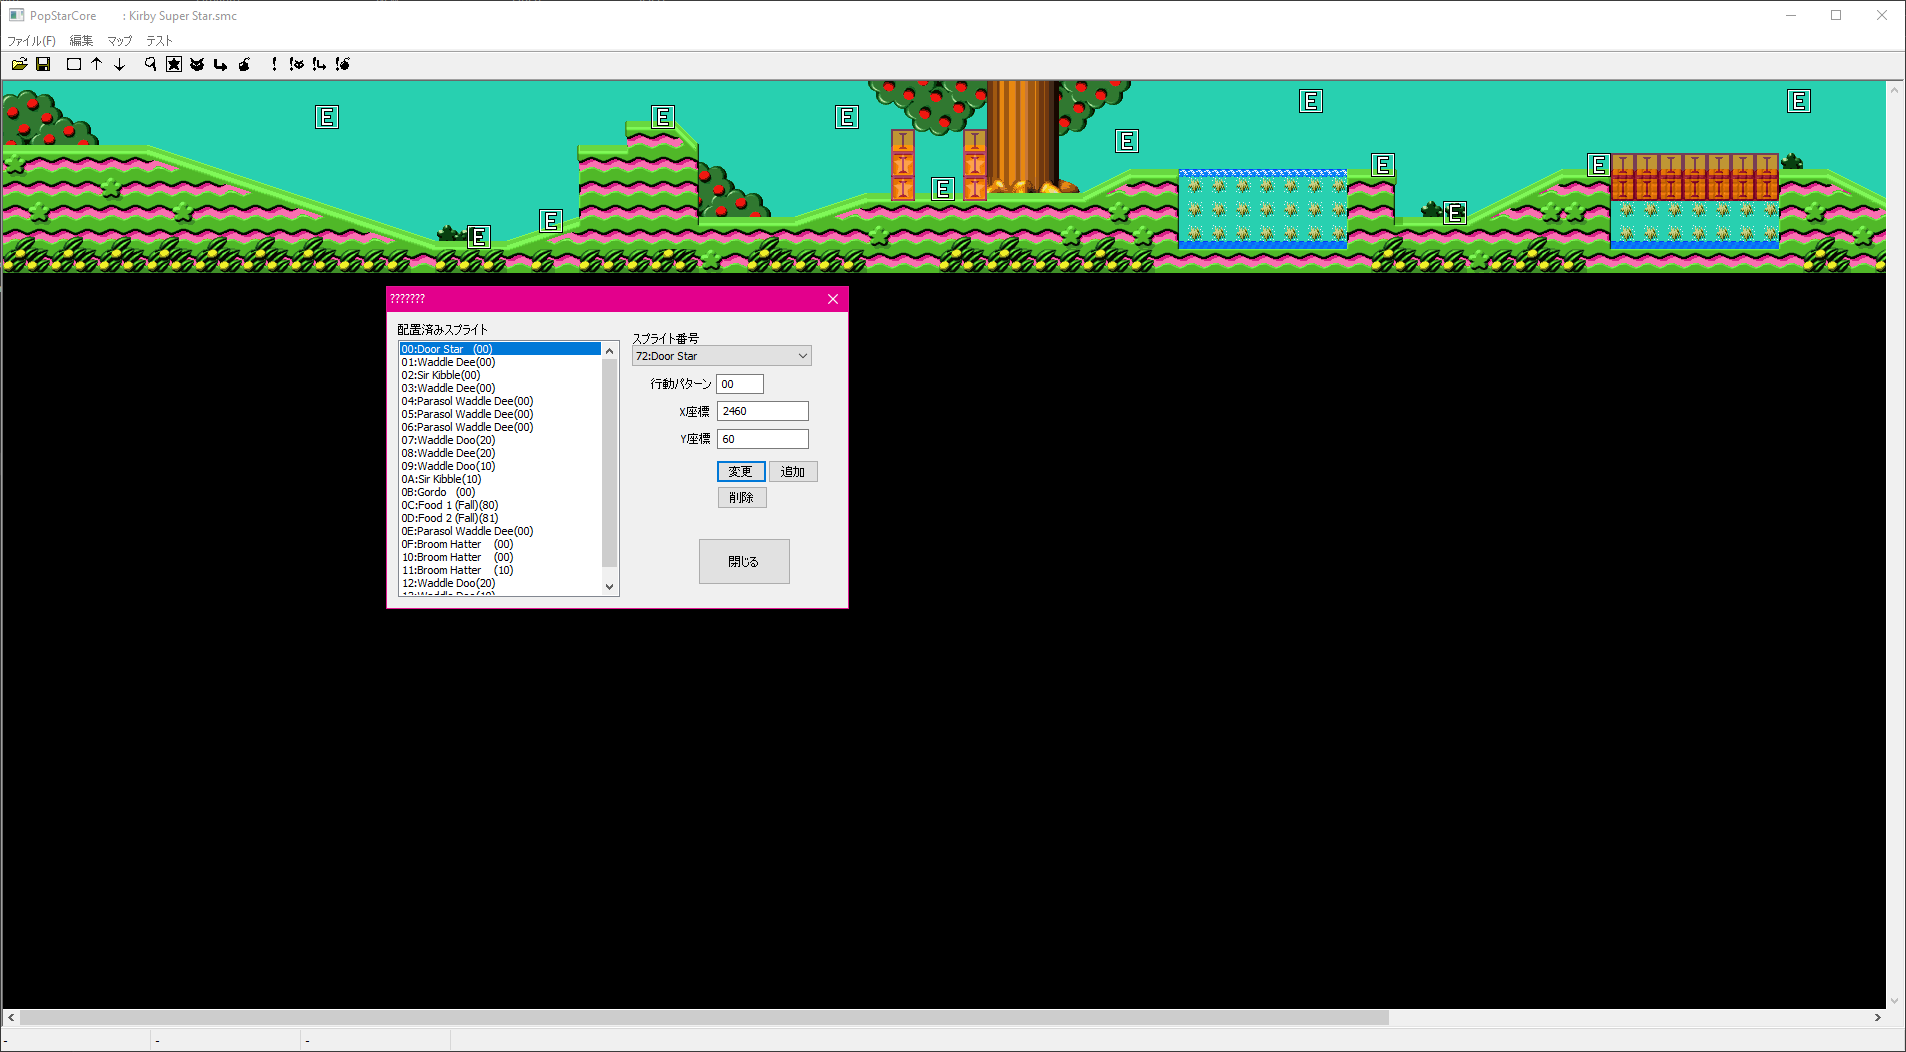Click the 追加 button
Image resolution: width=1906 pixels, height=1052 pixels.
pos(793,472)
